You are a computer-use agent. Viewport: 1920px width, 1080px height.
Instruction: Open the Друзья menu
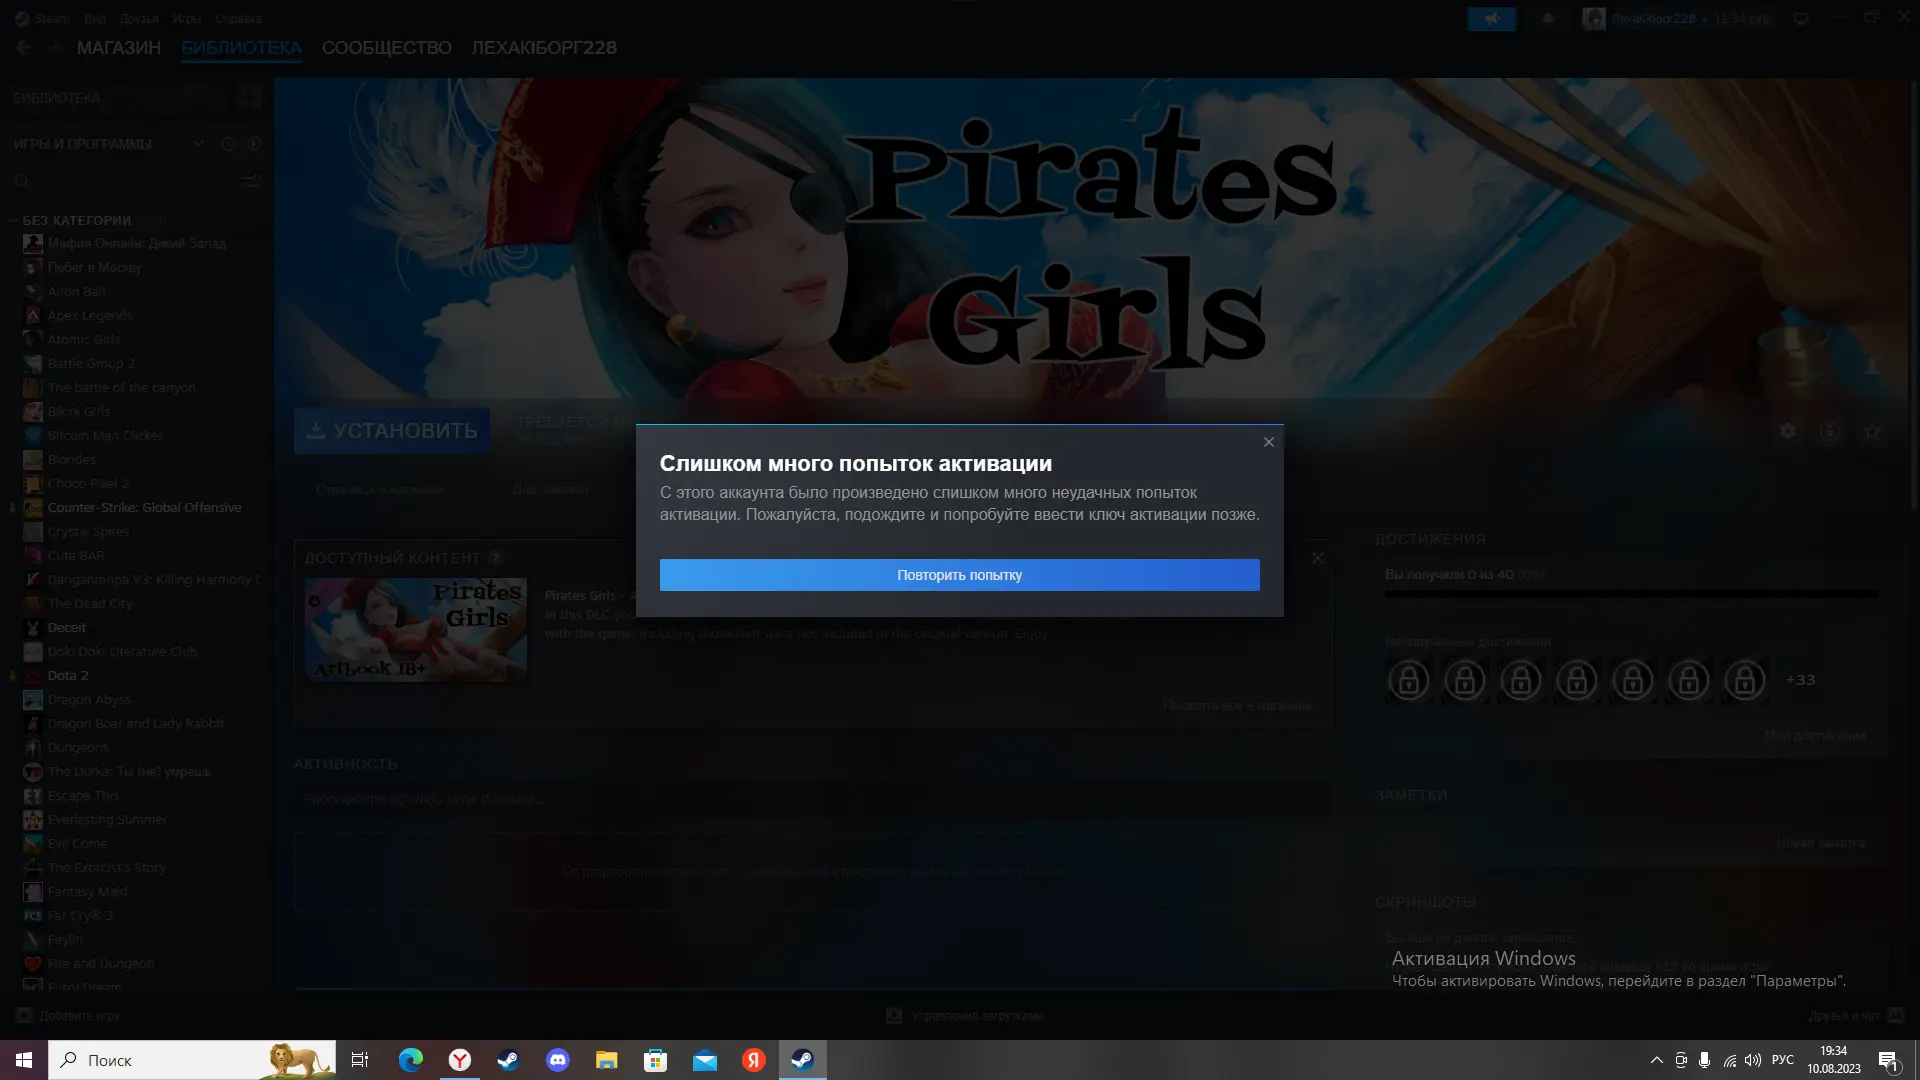pyautogui.click(x=139, y=18)
